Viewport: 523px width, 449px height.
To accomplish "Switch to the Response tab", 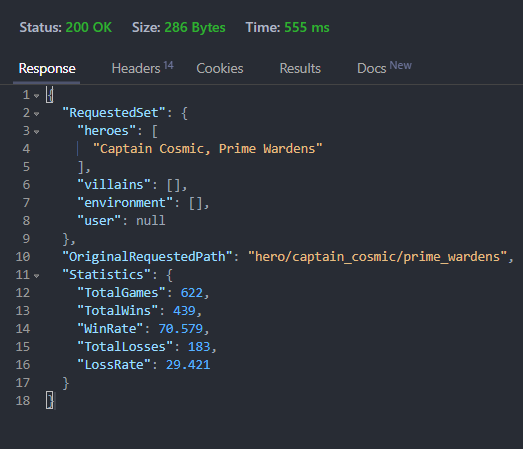I will pos(47,68).
